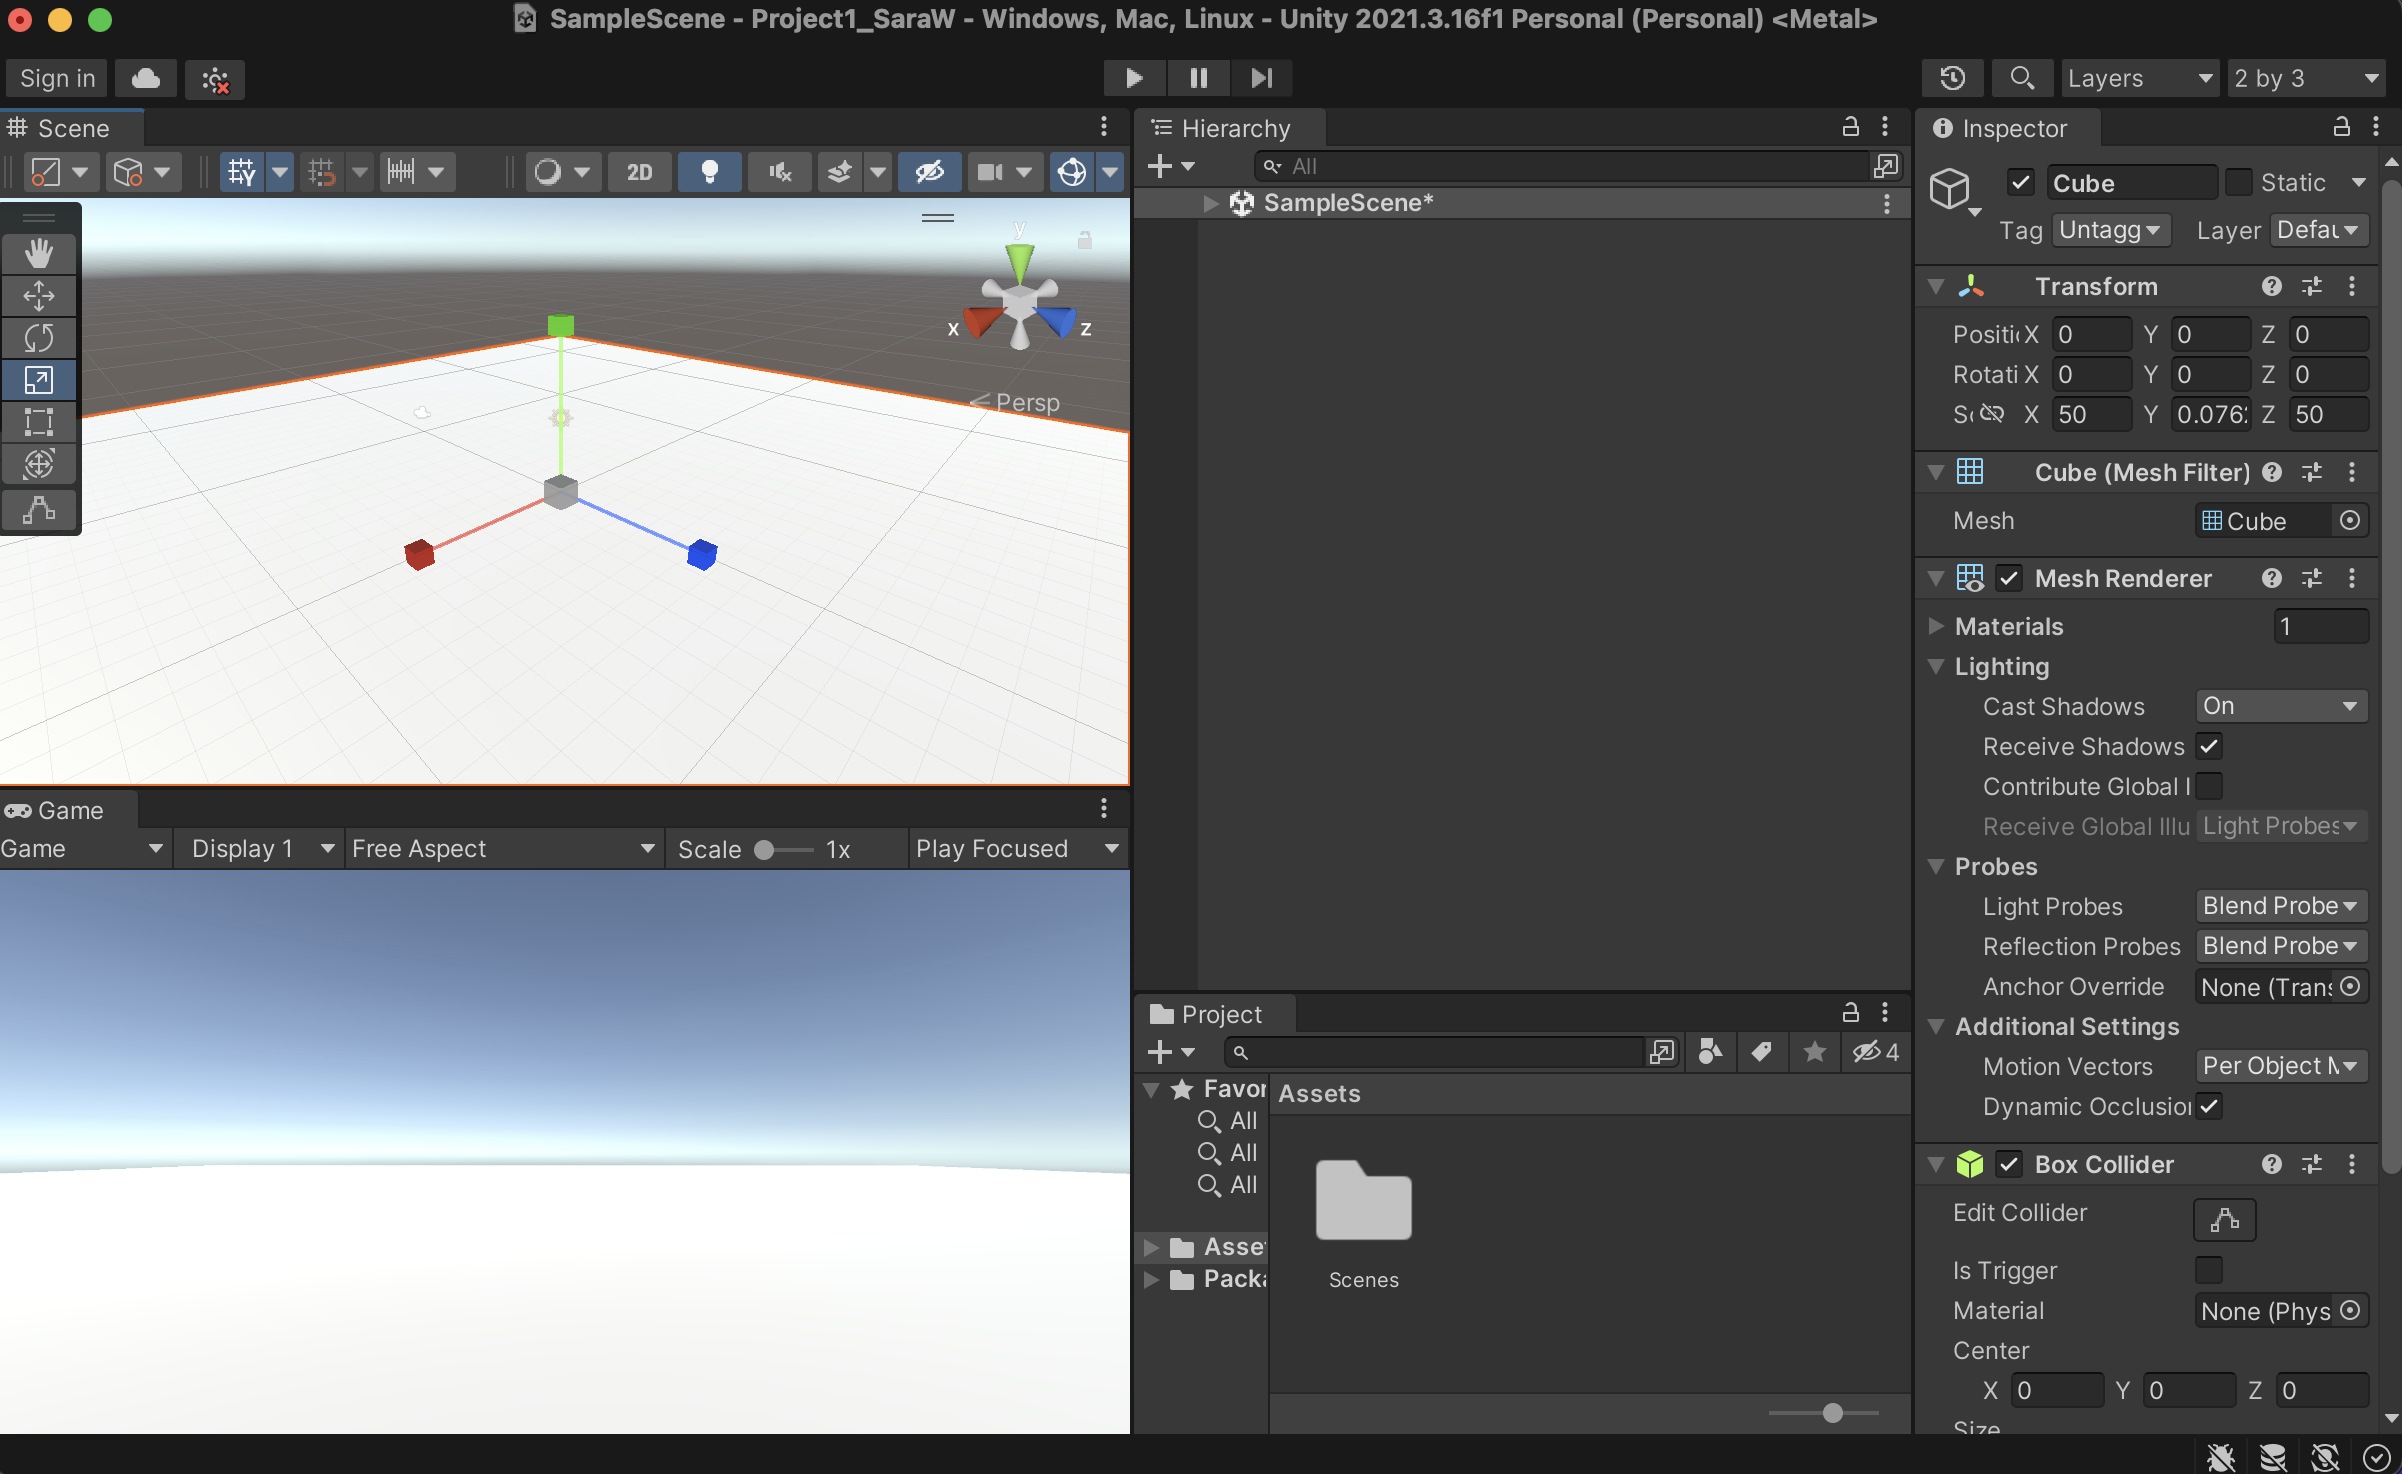2402x1474 pixels.
Task: Select the Edit Bounding Volume tool
Action: (x=39, y=510)
